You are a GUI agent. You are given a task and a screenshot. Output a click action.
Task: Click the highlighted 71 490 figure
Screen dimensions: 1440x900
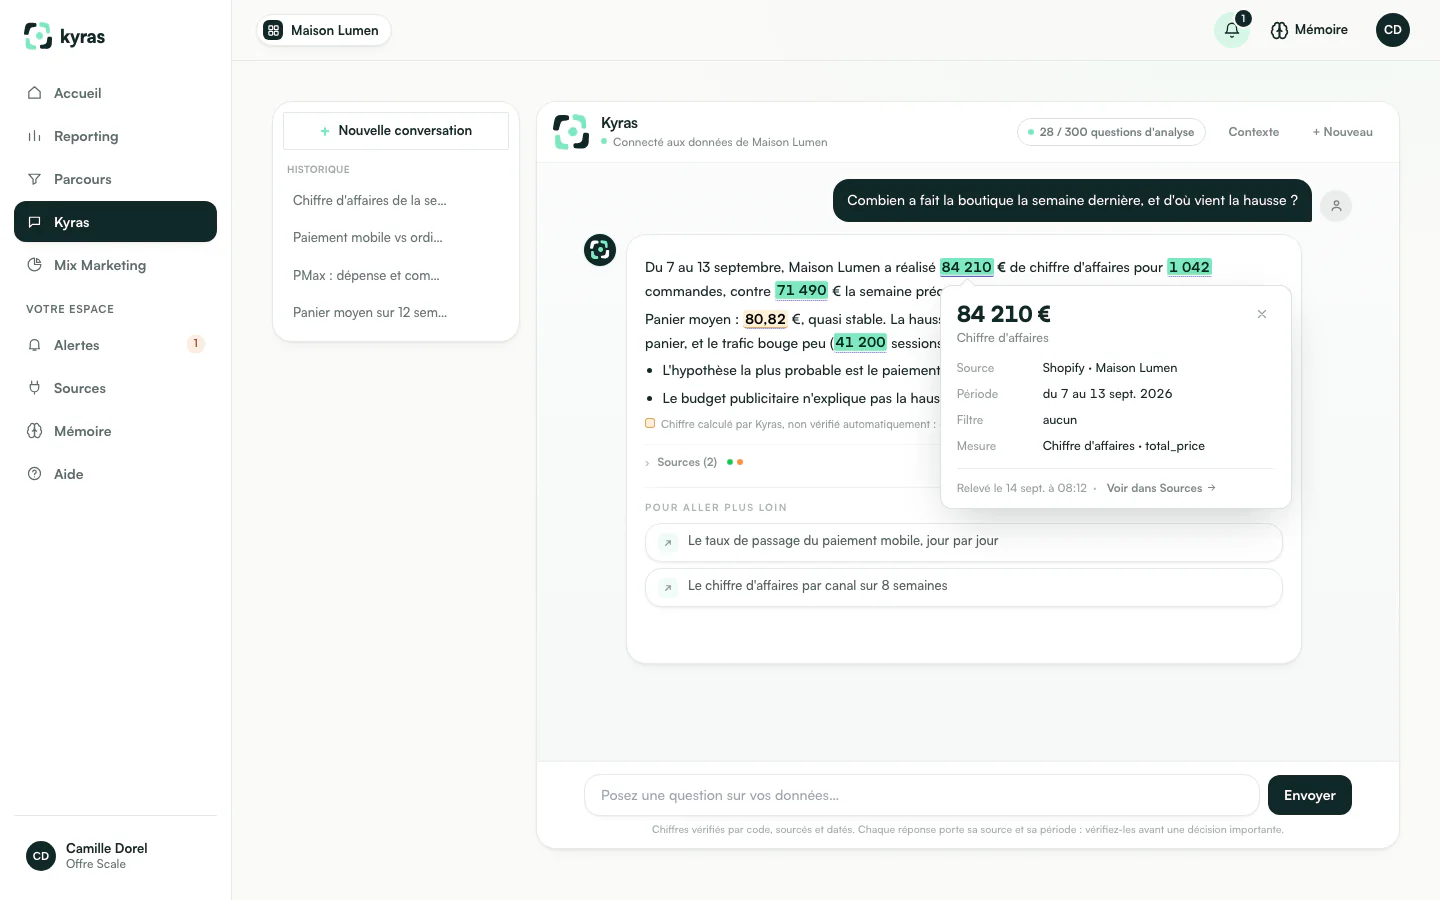[801, 291]
